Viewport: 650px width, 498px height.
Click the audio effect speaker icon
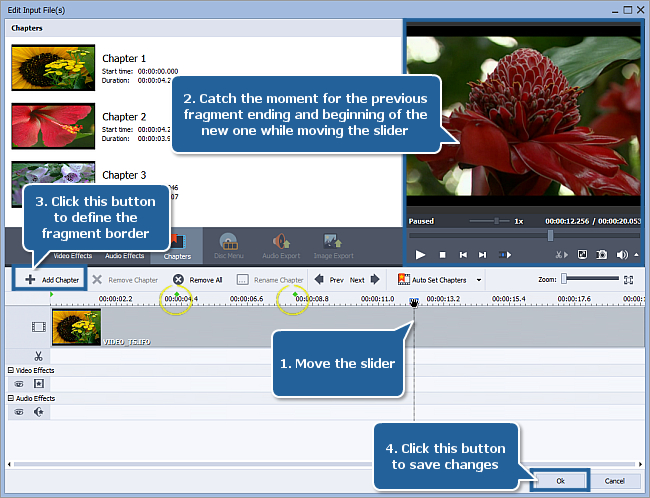[39, 411]
